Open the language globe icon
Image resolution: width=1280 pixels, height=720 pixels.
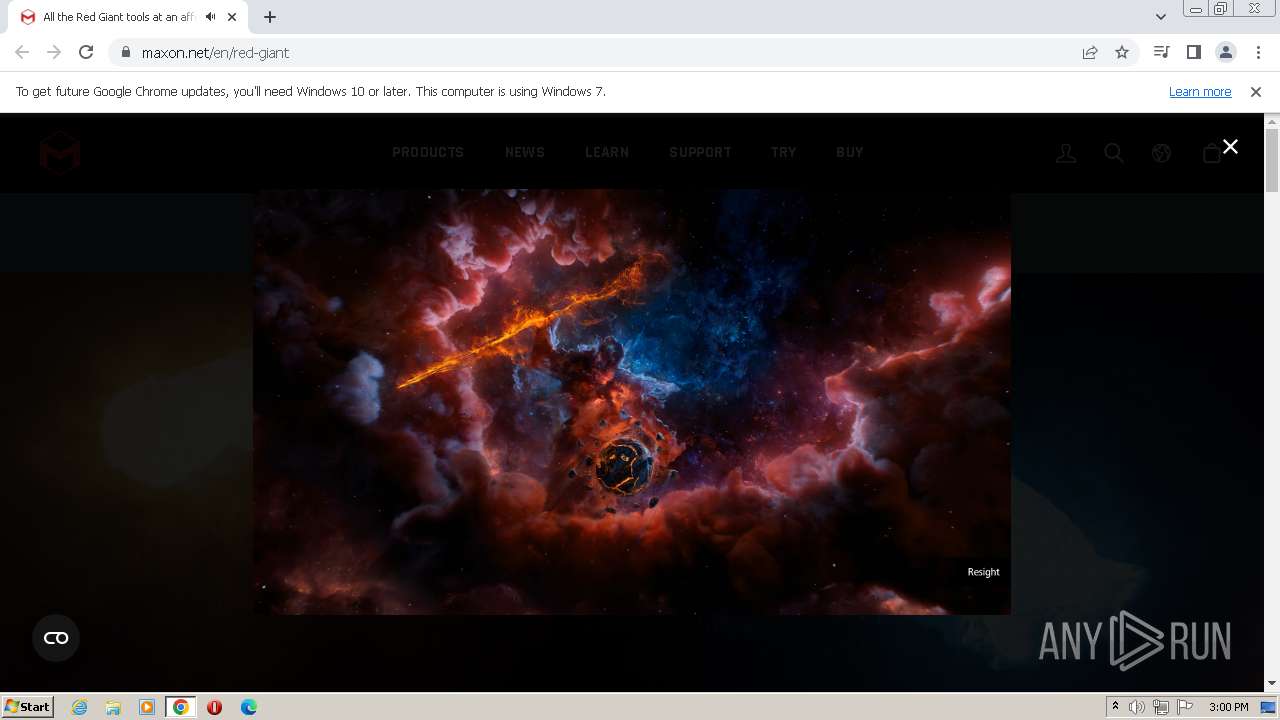(x=1161, y=153)
